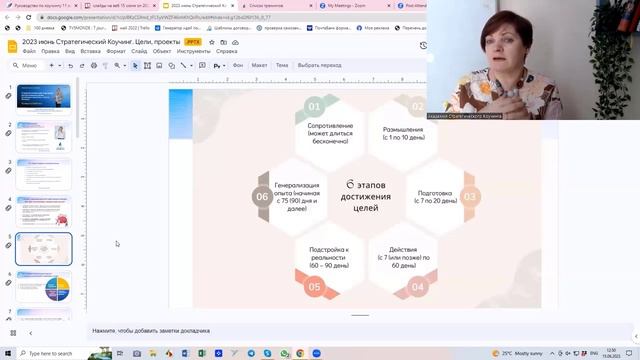Viewport: 640px width, 360px height.
Task: Open the Инструменты menu
Action: point(193,51)
